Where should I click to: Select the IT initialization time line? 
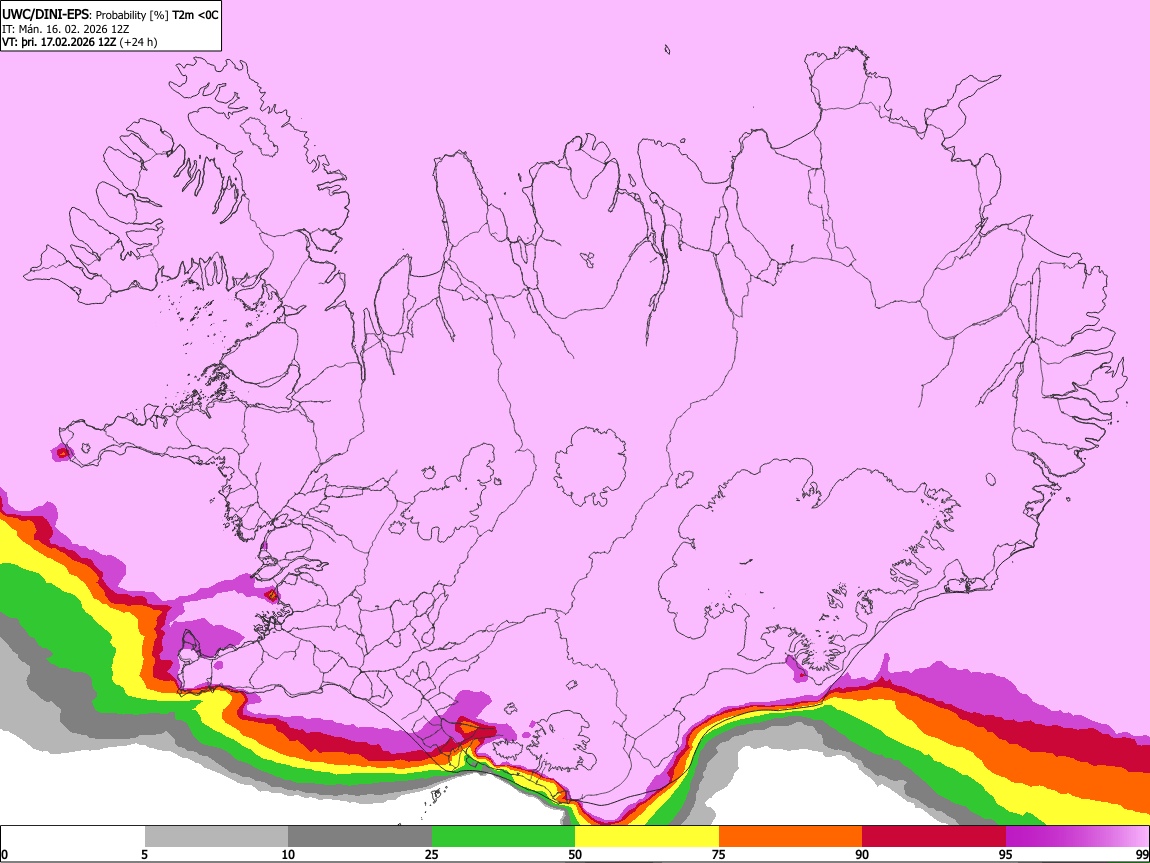click(65, 29)
